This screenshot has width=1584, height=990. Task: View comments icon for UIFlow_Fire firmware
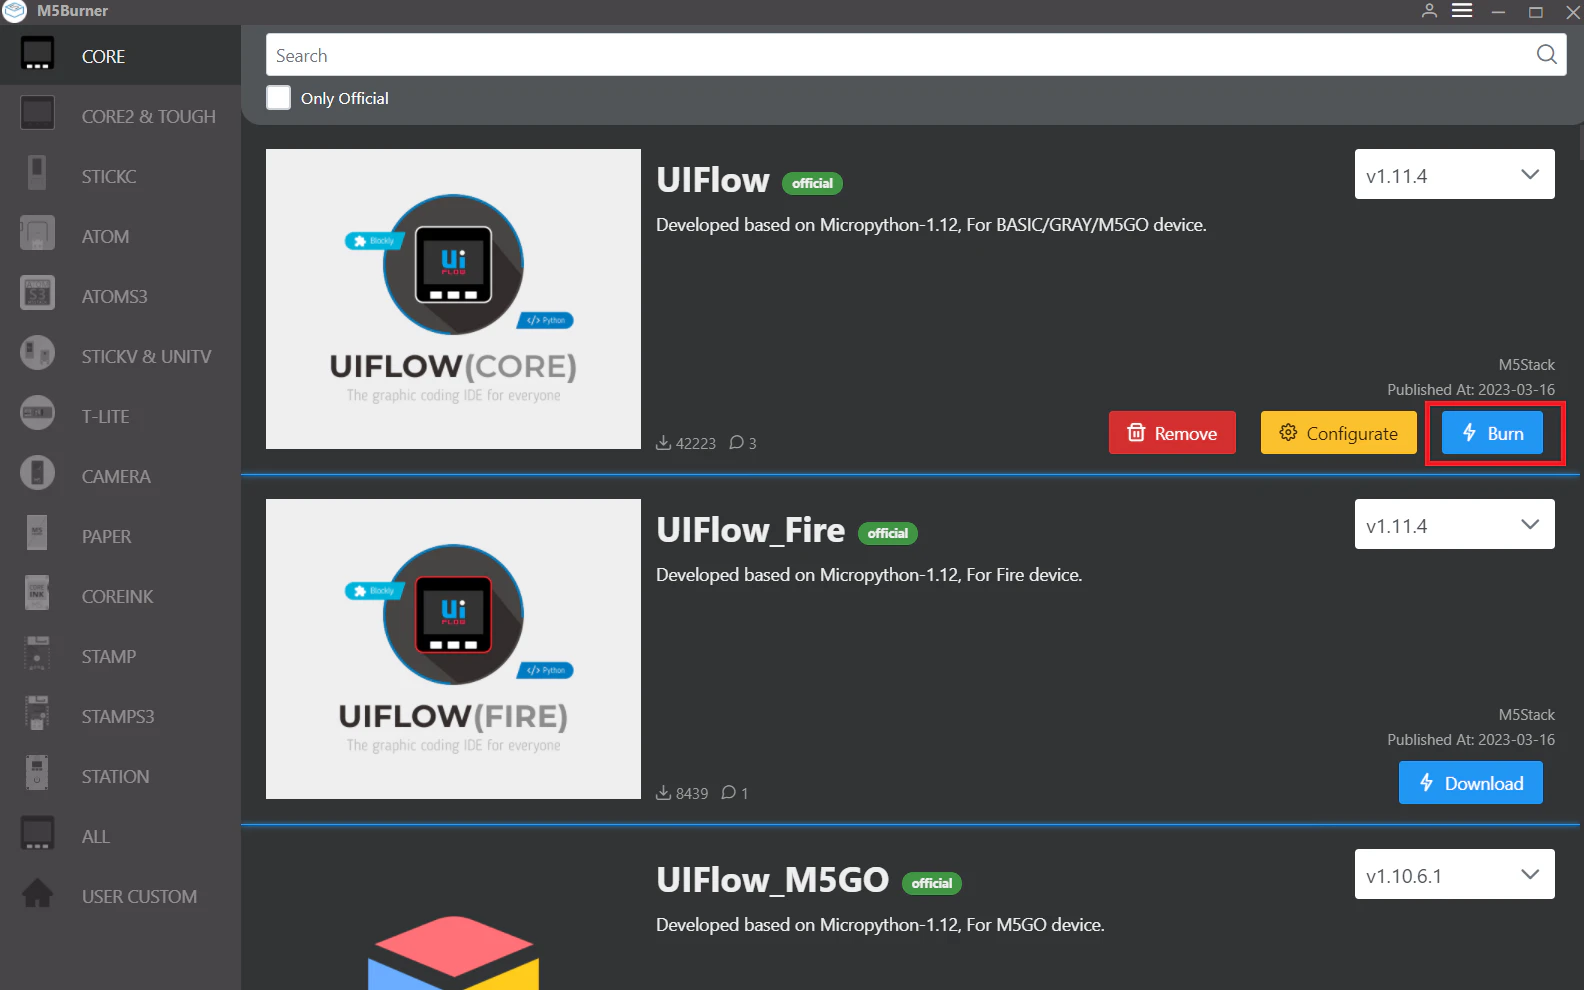728,792
